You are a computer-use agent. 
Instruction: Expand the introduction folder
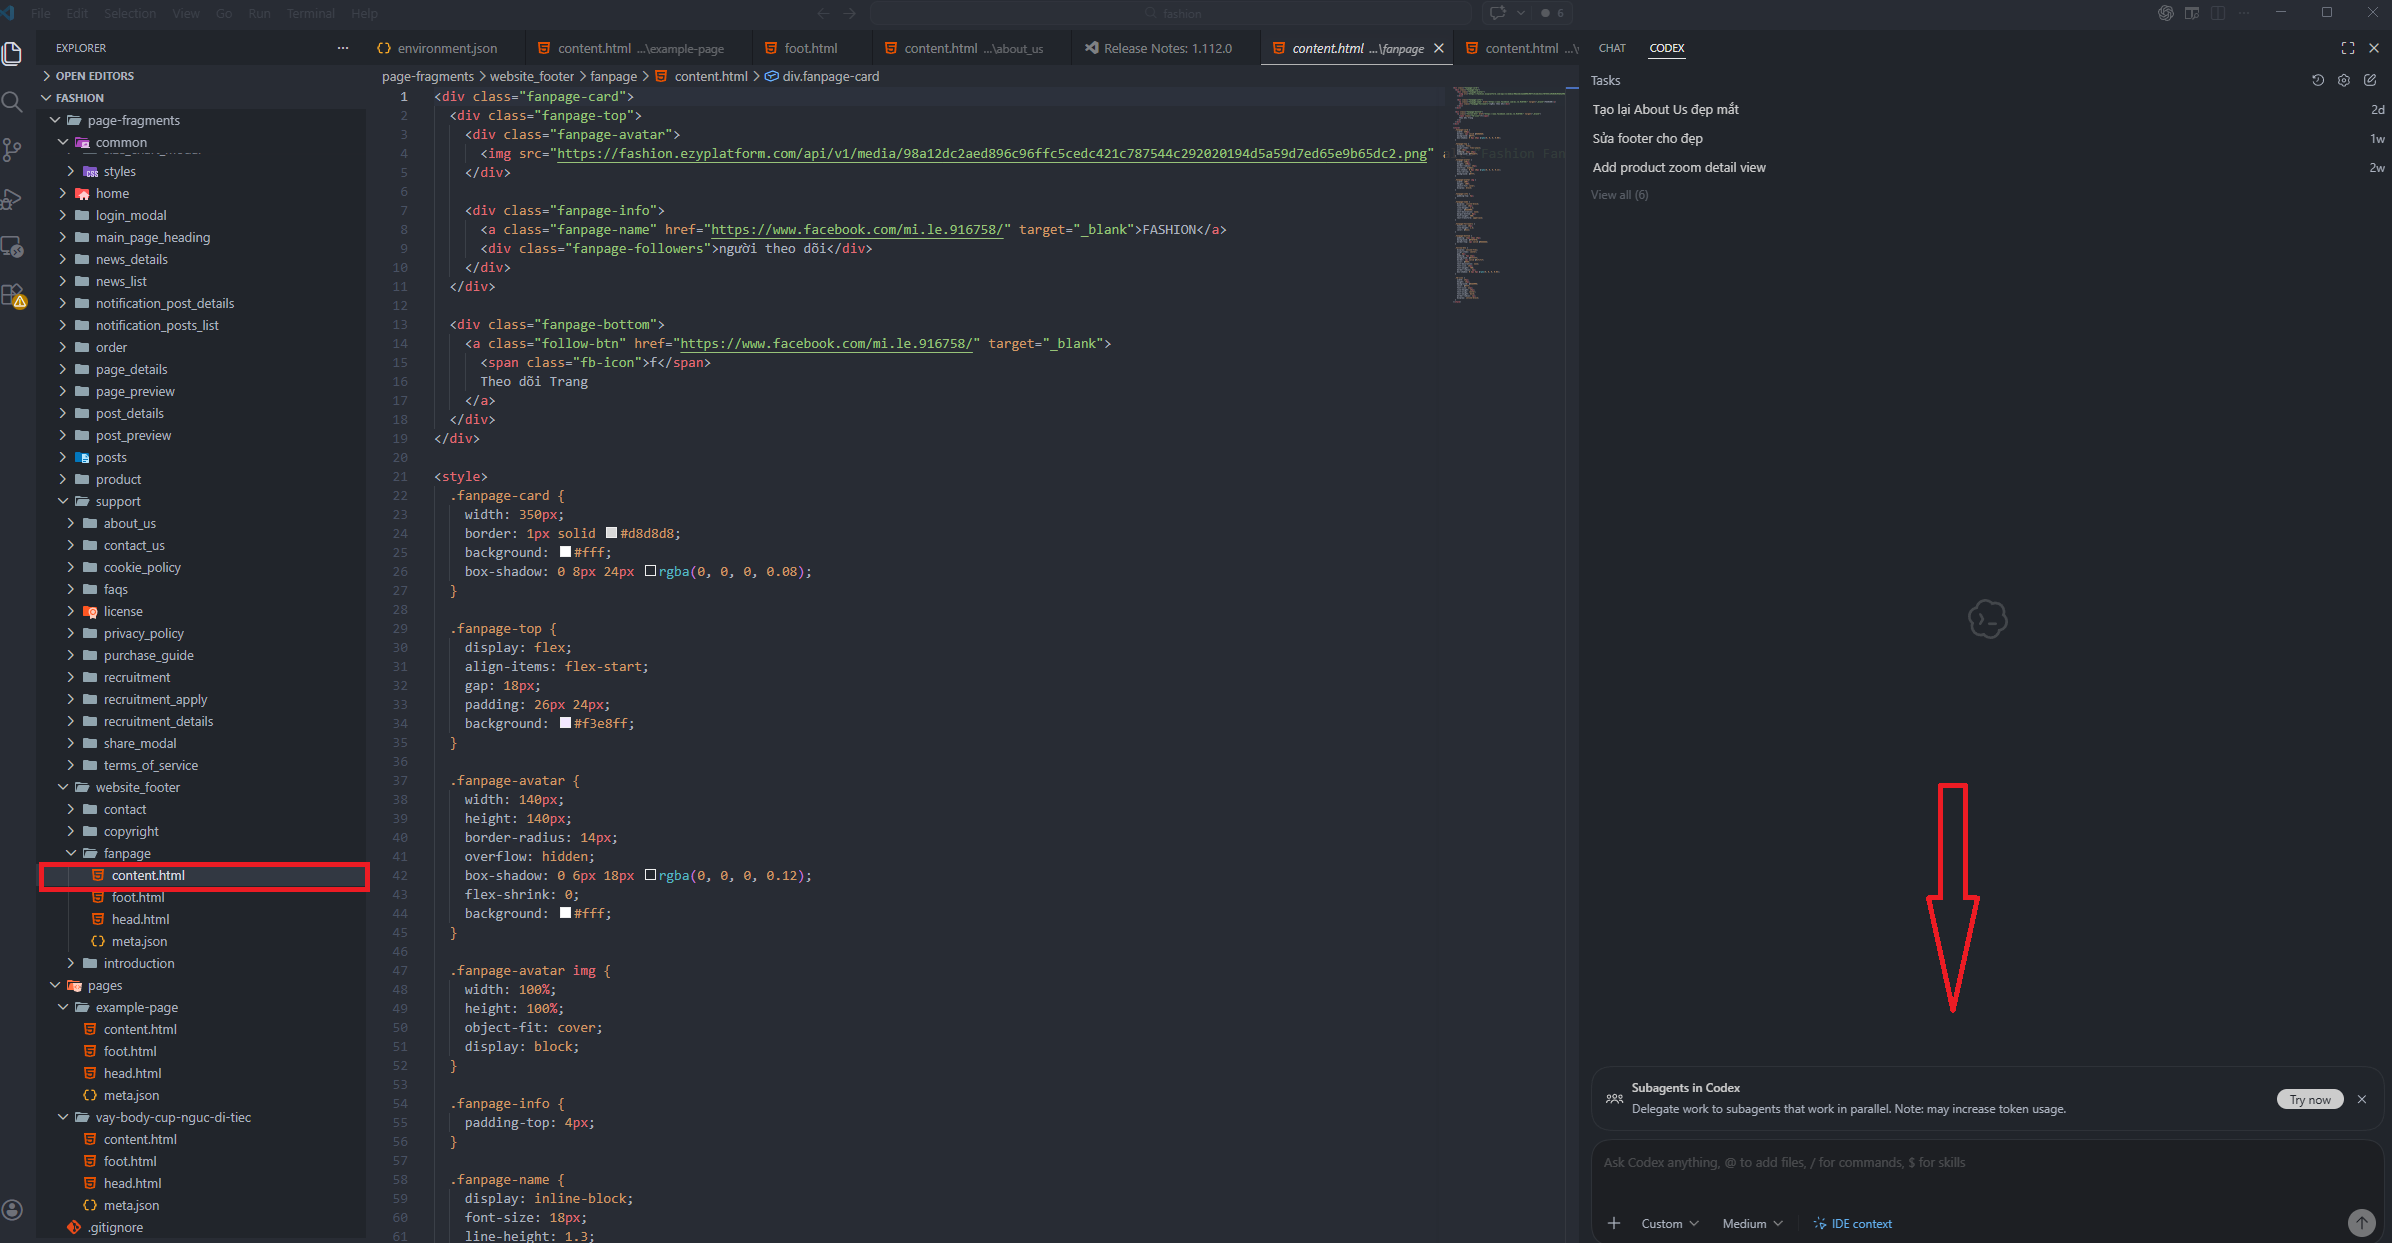138,963
